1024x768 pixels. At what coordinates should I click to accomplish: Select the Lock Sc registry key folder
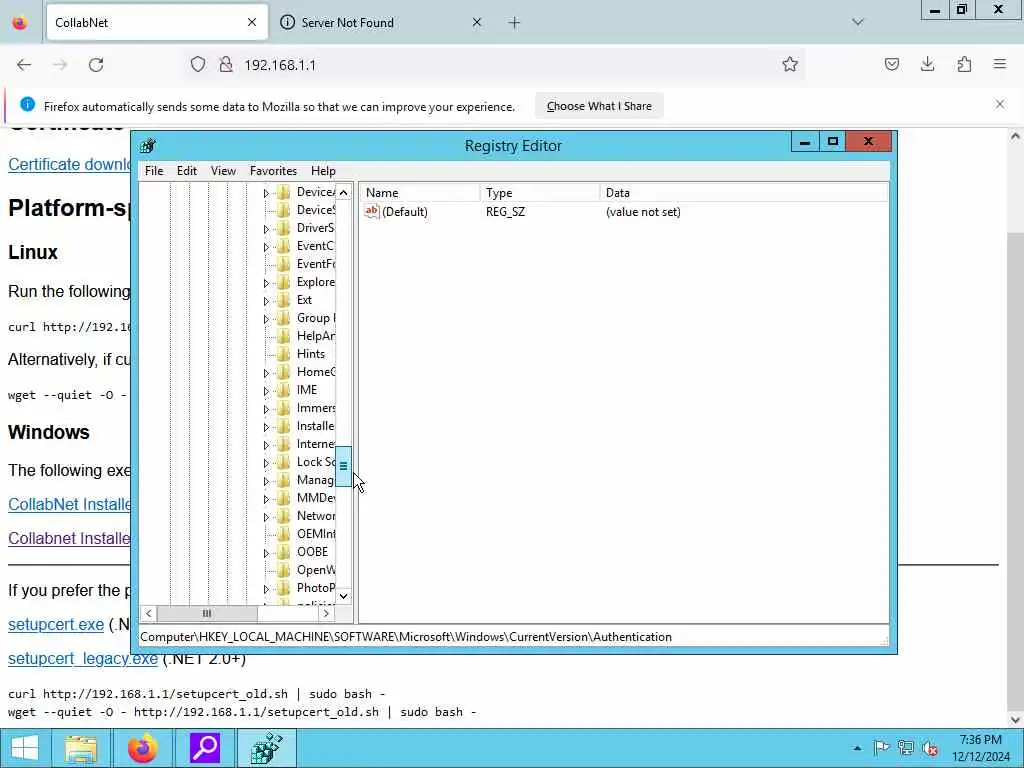click(315, 462)
